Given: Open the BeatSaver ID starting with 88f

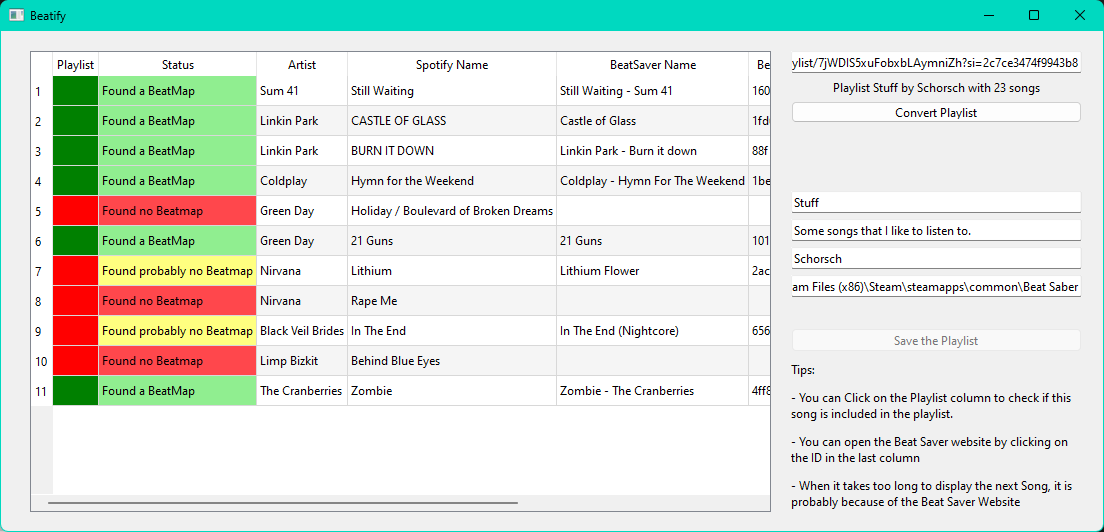Looking at the screenshot, I should 760,151.
